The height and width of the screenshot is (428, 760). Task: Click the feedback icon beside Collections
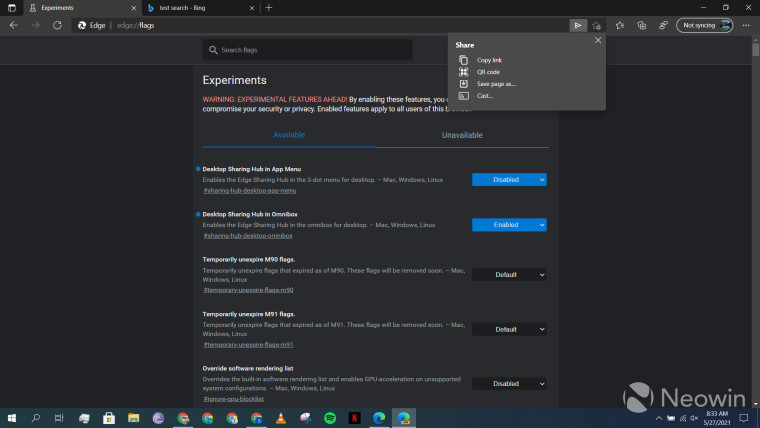(663, 25)
